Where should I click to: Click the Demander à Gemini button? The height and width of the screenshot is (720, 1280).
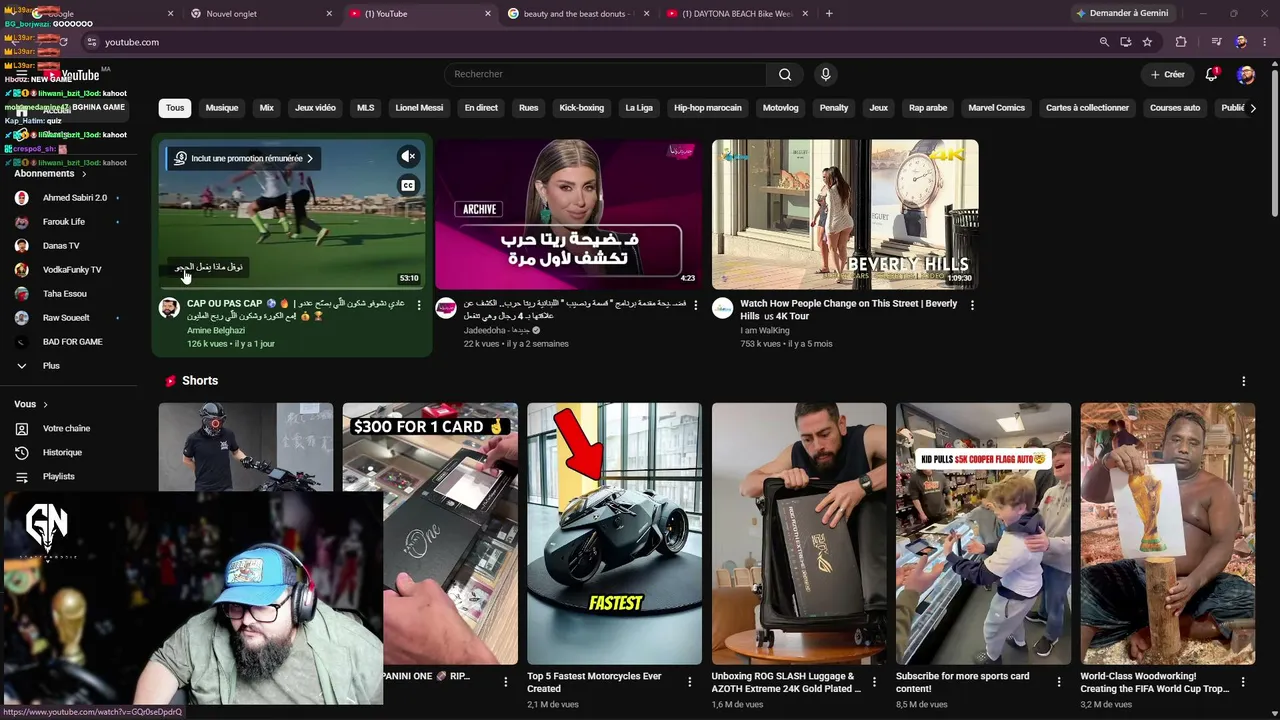point(1122,14)
